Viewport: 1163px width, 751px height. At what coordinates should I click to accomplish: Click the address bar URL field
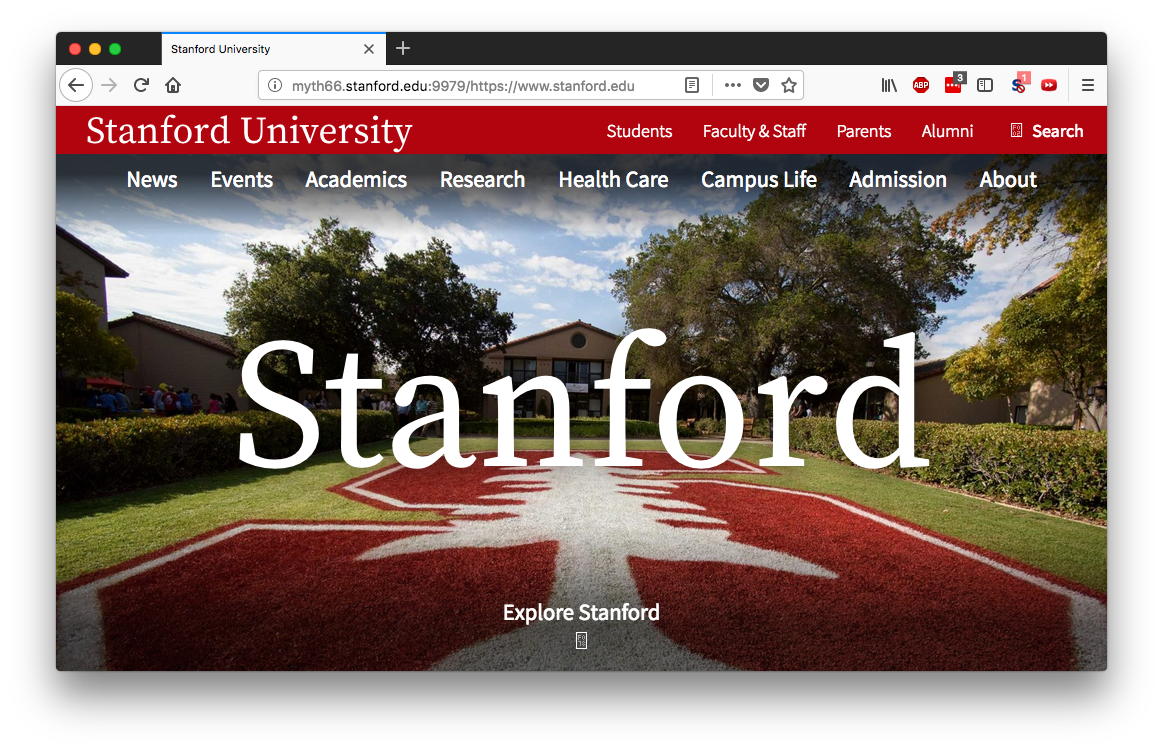(x=470, y=85)
